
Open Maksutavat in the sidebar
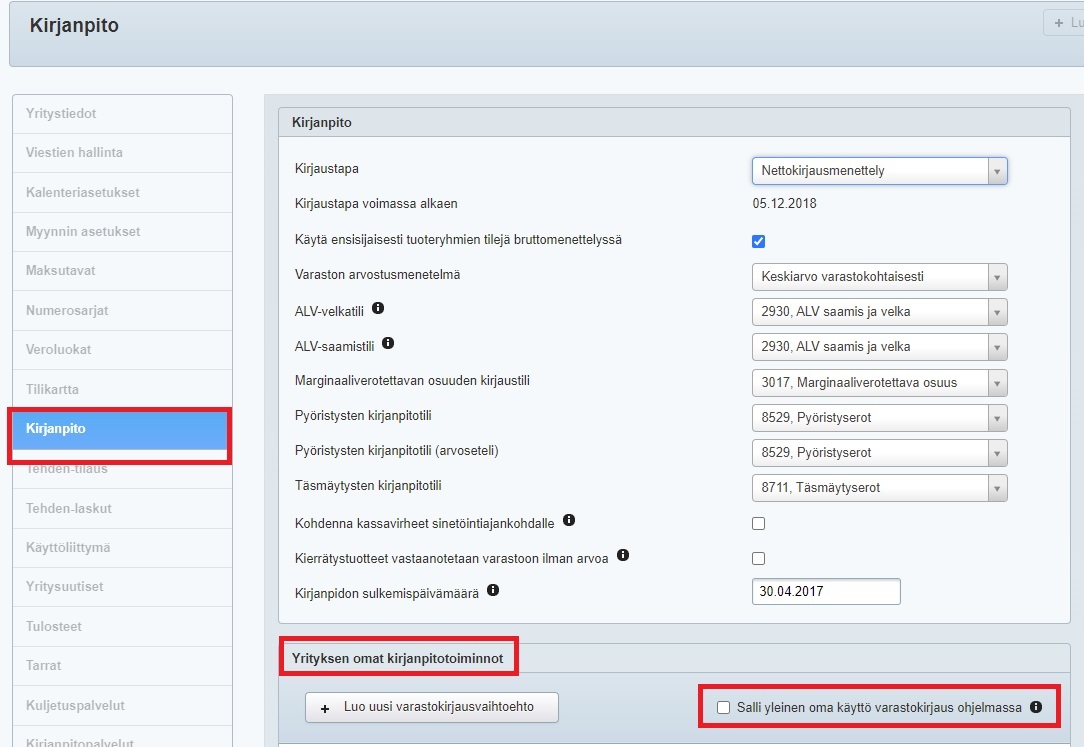[x=60, y=271]
